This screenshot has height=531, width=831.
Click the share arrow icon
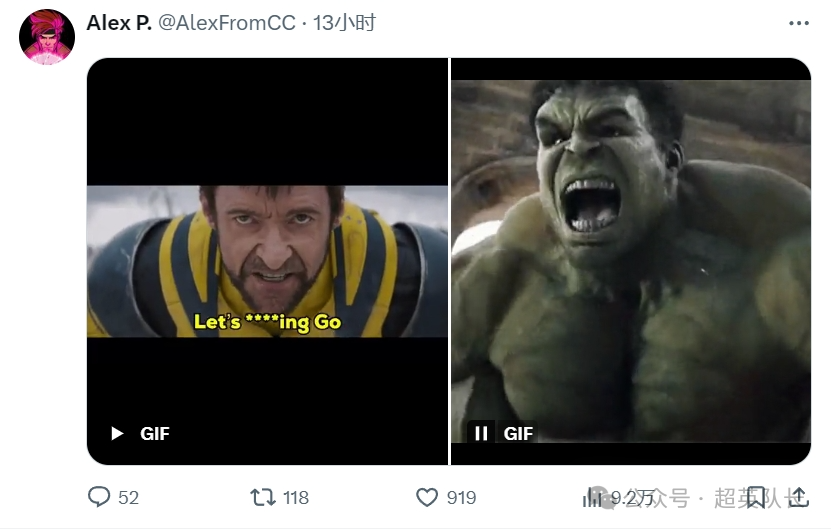pyautogui.click(x=797, y=497)
